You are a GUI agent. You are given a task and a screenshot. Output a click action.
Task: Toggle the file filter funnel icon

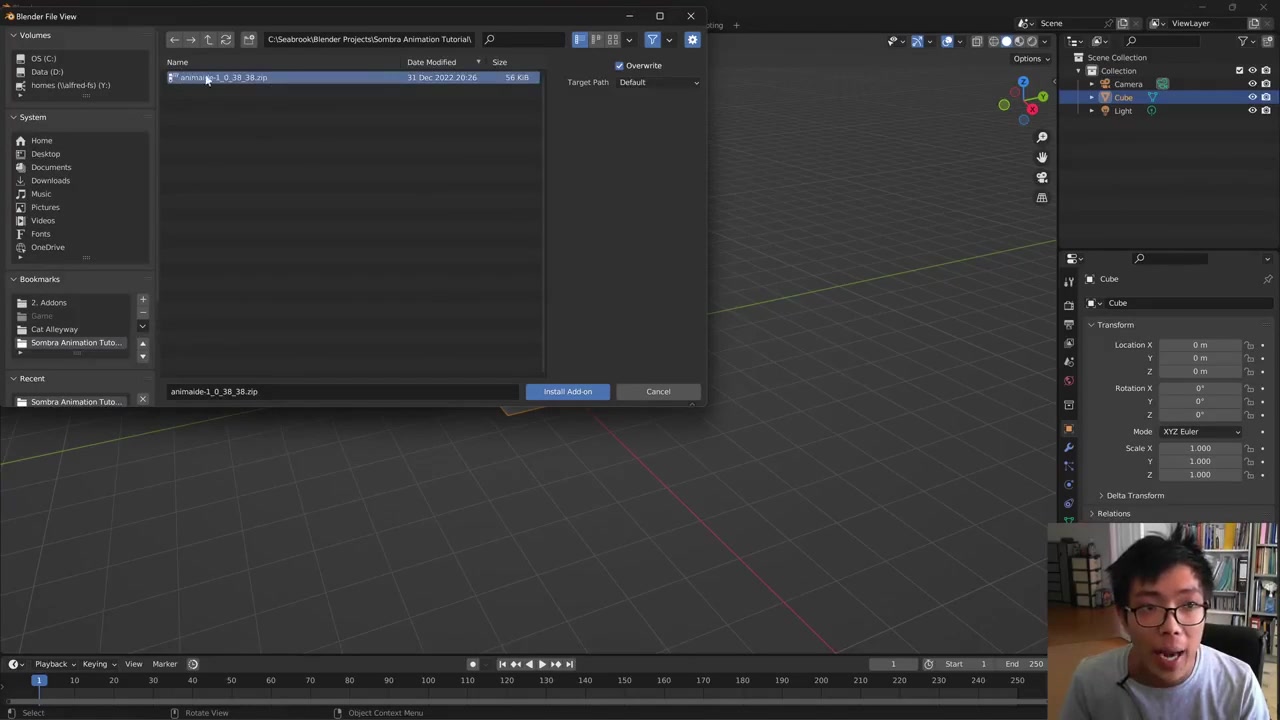652,40
